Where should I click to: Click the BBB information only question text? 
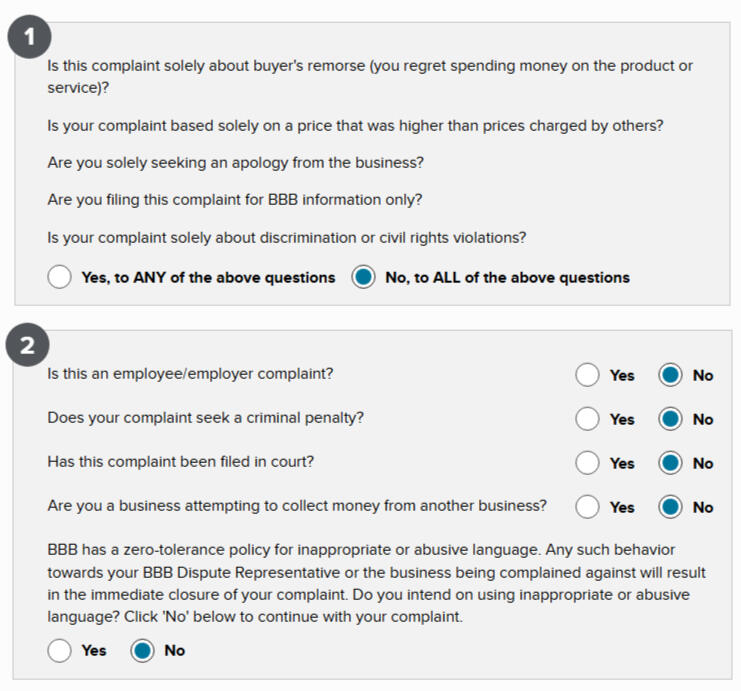234,199
